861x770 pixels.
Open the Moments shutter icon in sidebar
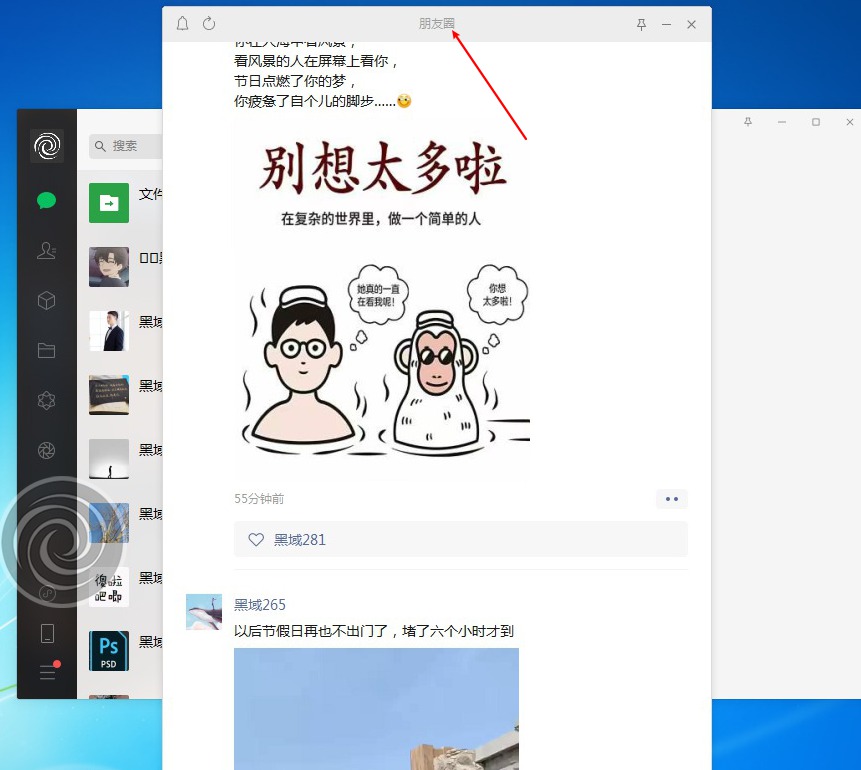pos(47,450)
